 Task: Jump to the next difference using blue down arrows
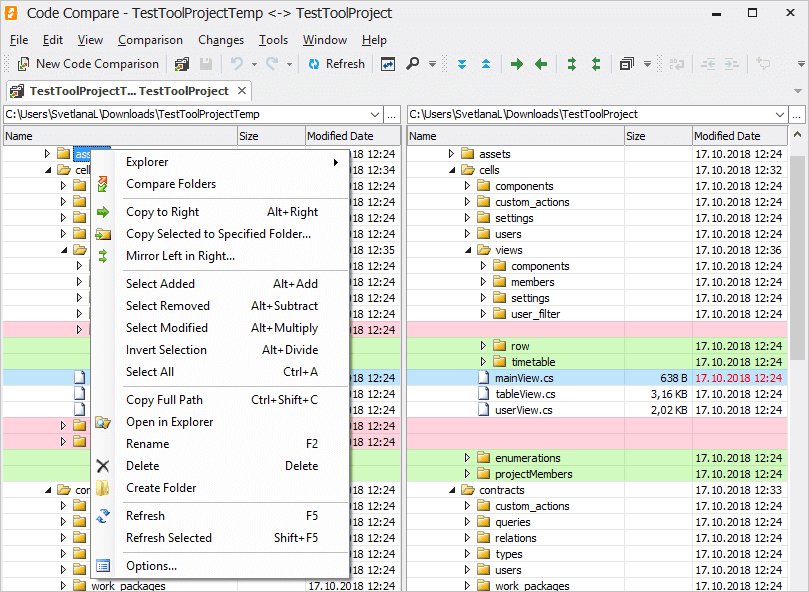pyautogui.click(x=462, y=64)
